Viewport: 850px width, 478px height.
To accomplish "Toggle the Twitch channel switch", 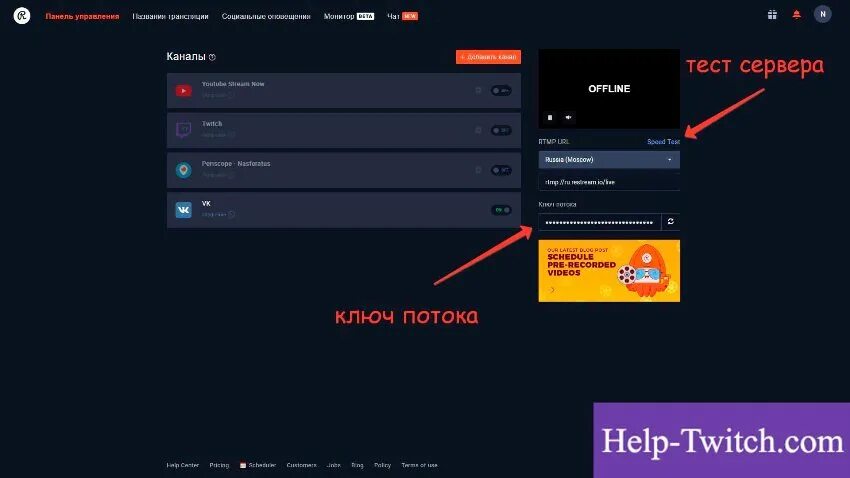I will (x=501, y=130).
